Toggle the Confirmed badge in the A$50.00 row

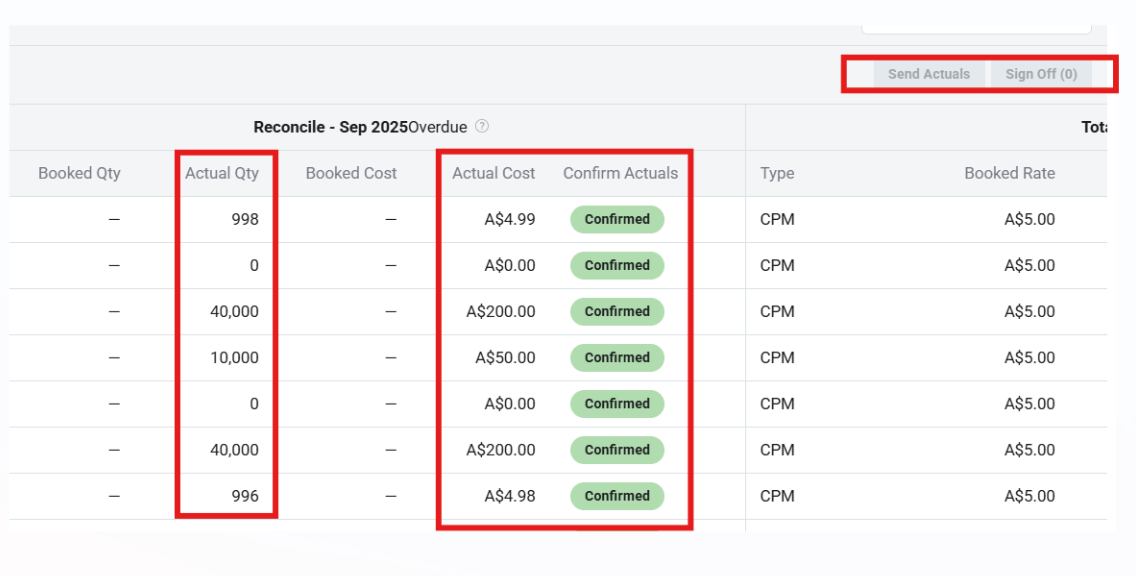point(617,357)
